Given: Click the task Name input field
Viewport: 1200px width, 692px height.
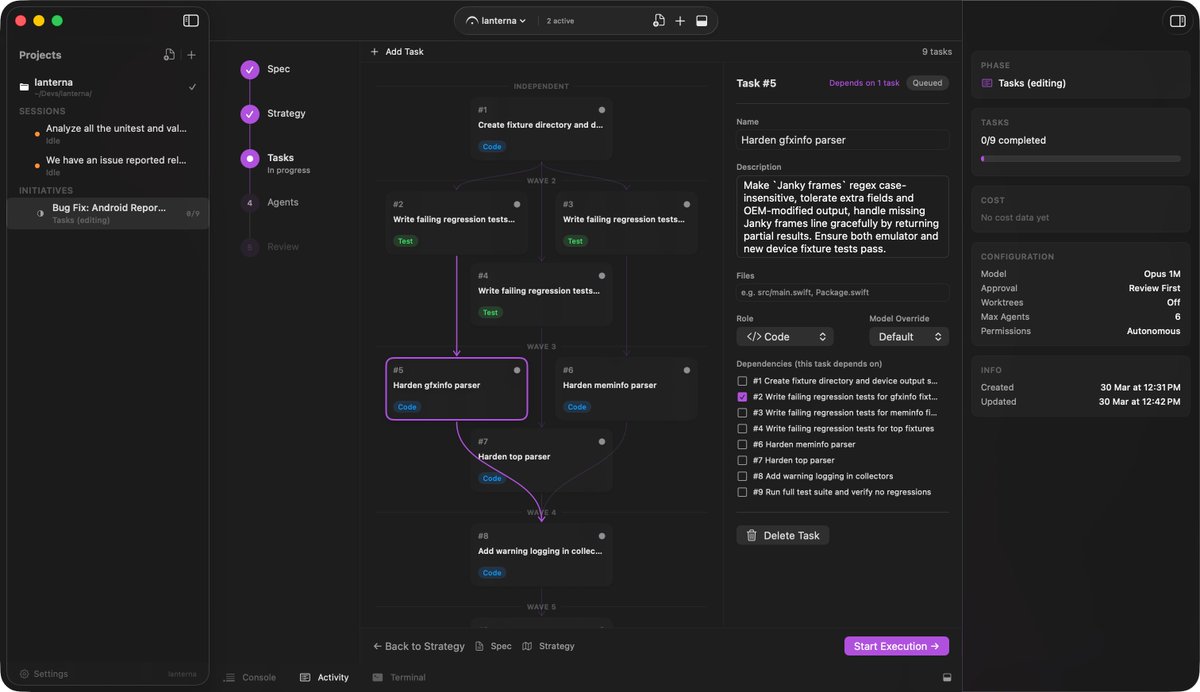Looking at the screenshot, I should click(843, 140).
